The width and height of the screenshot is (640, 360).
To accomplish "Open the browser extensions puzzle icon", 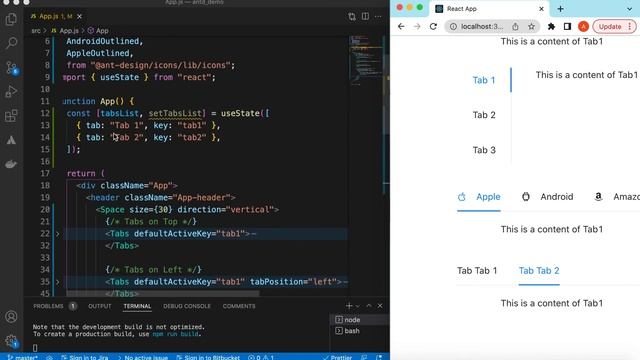I will [x=551, y=27].
